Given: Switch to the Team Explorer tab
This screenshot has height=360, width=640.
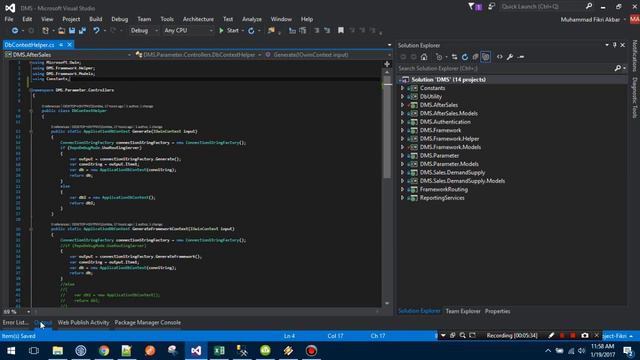Looking at the screenshot, I should (463, 311).
